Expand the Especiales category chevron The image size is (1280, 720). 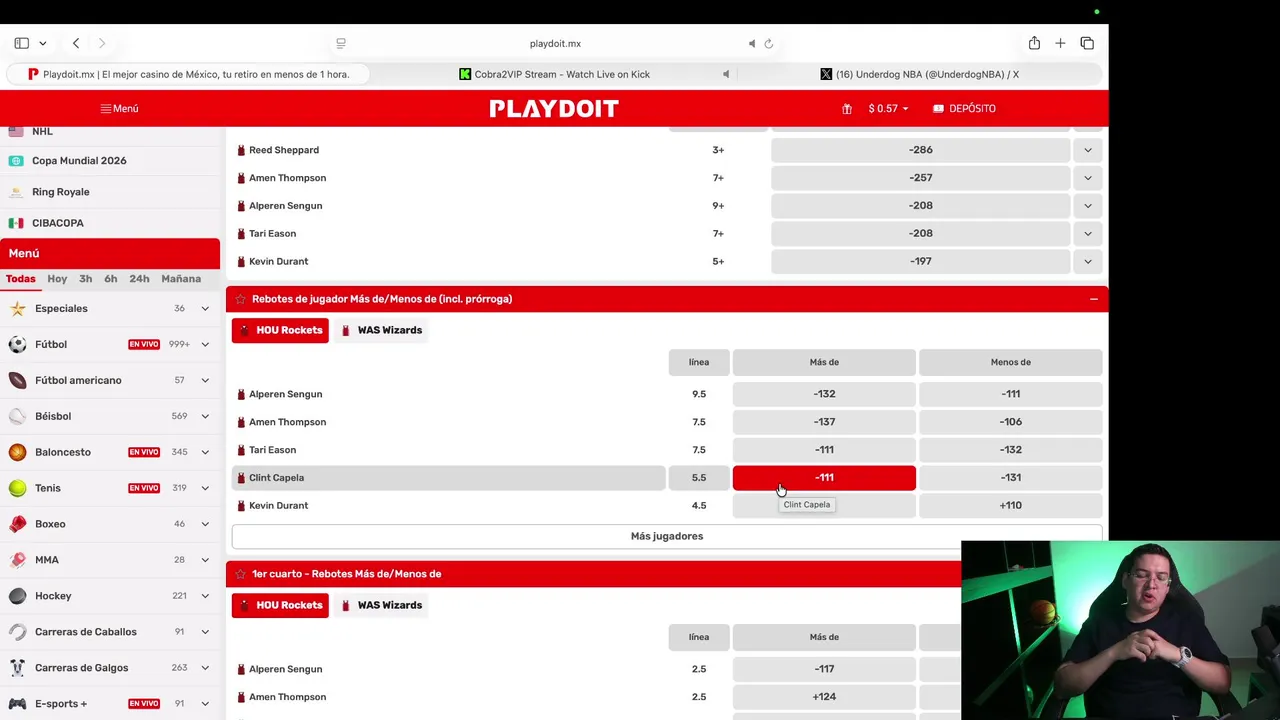click(205, 308)
